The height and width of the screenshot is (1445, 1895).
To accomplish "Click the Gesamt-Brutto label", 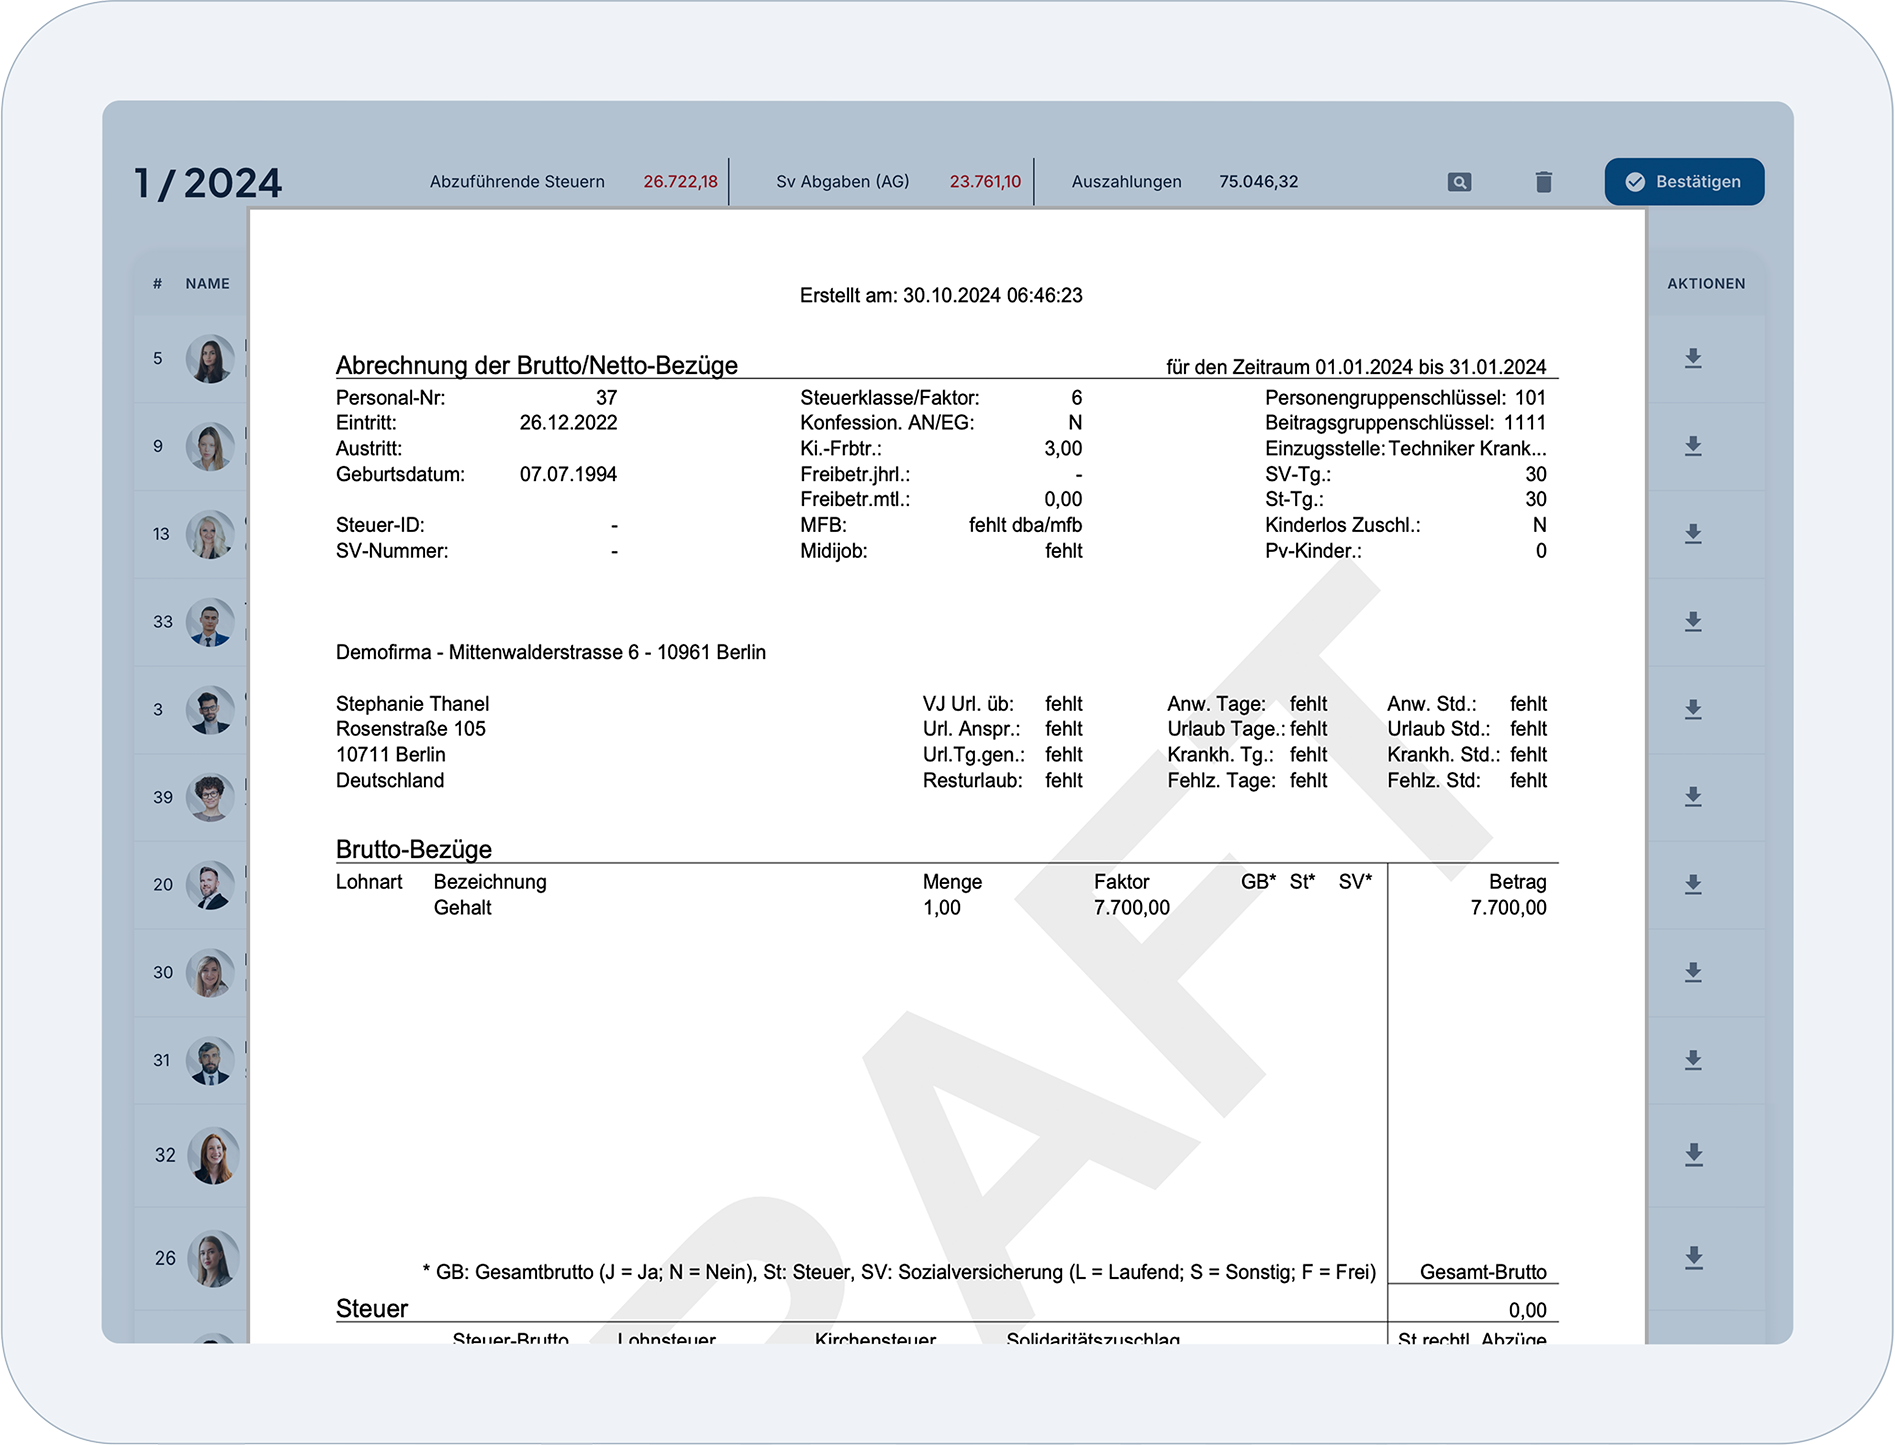I will pos(1483,1272).
